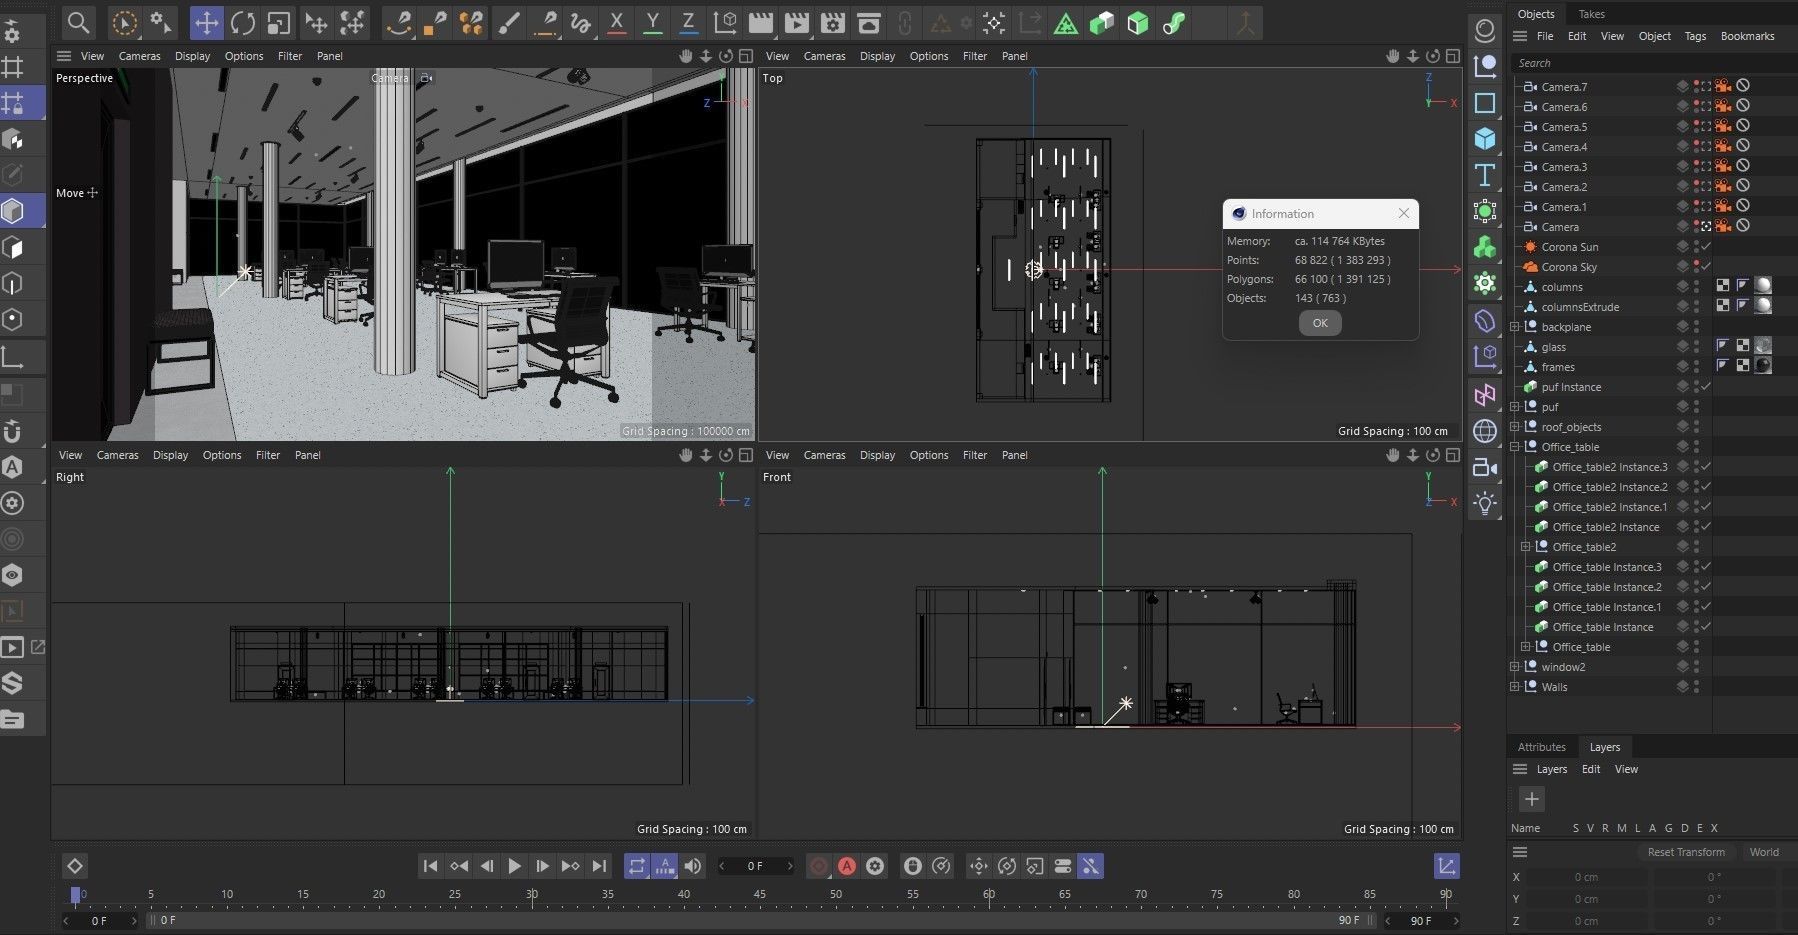
Task: Toggle loop playback mode button
Action: (x=637, y=866)
